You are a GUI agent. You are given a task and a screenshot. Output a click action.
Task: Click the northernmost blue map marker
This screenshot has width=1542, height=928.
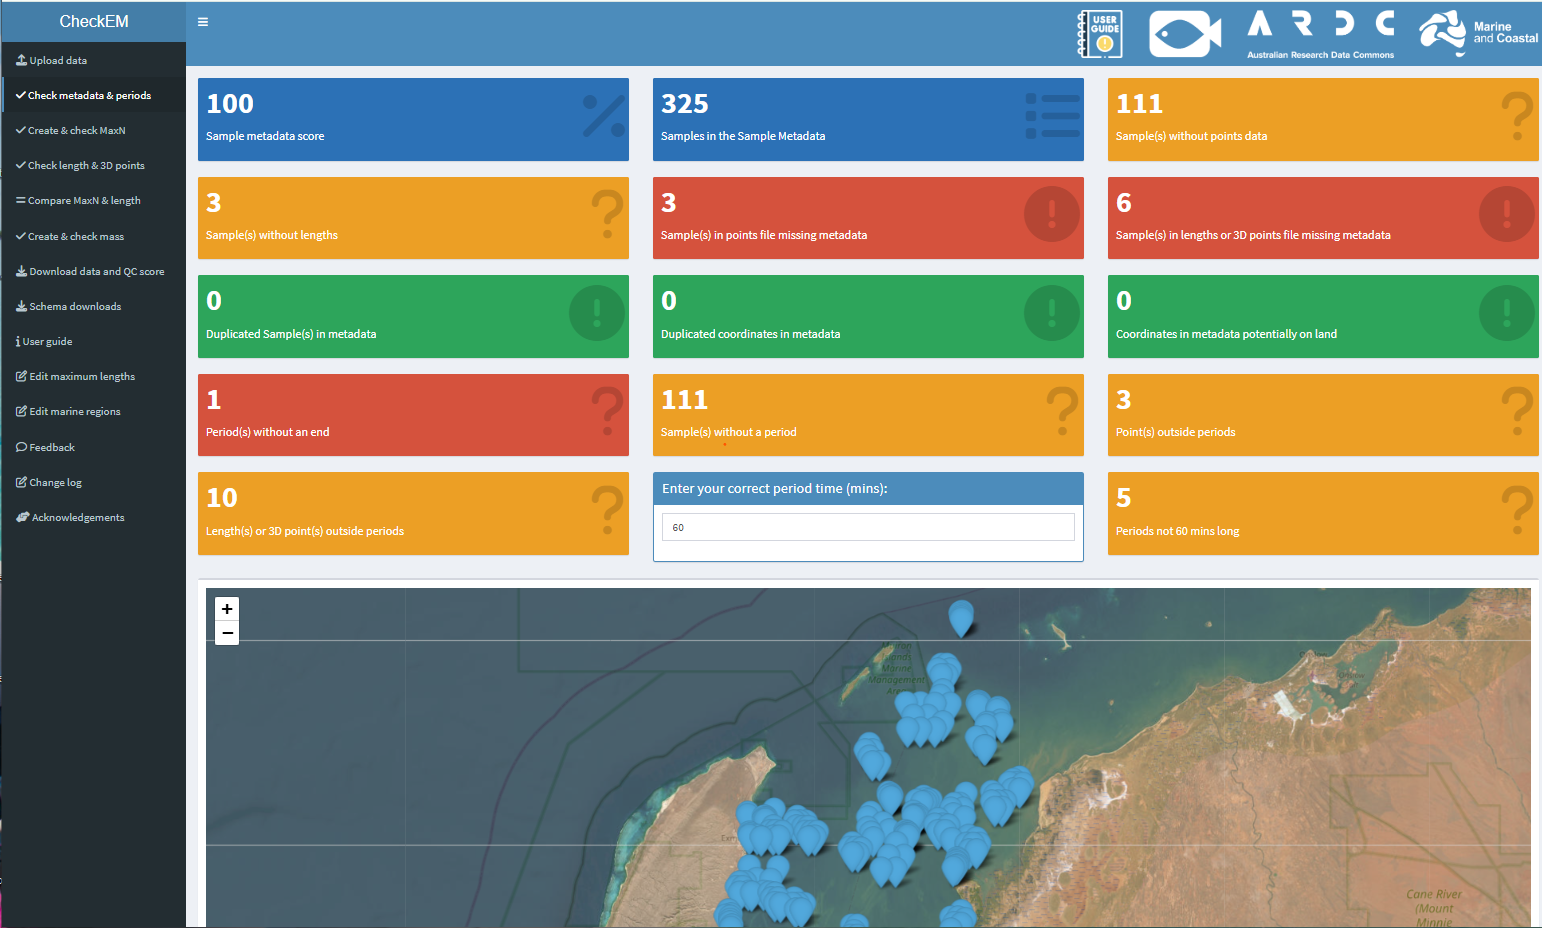coord(961,617)
